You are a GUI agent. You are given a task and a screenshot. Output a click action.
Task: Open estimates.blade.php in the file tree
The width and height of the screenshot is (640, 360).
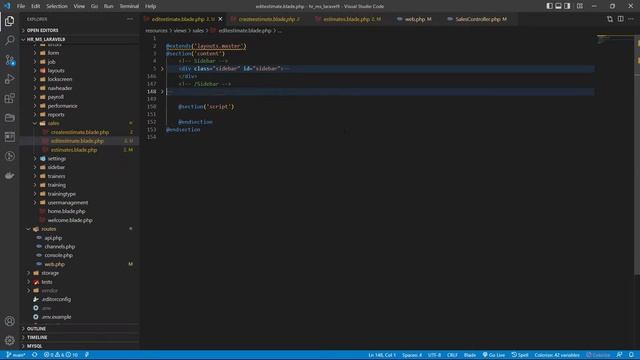pyautogui.click(x=74, y=150)
